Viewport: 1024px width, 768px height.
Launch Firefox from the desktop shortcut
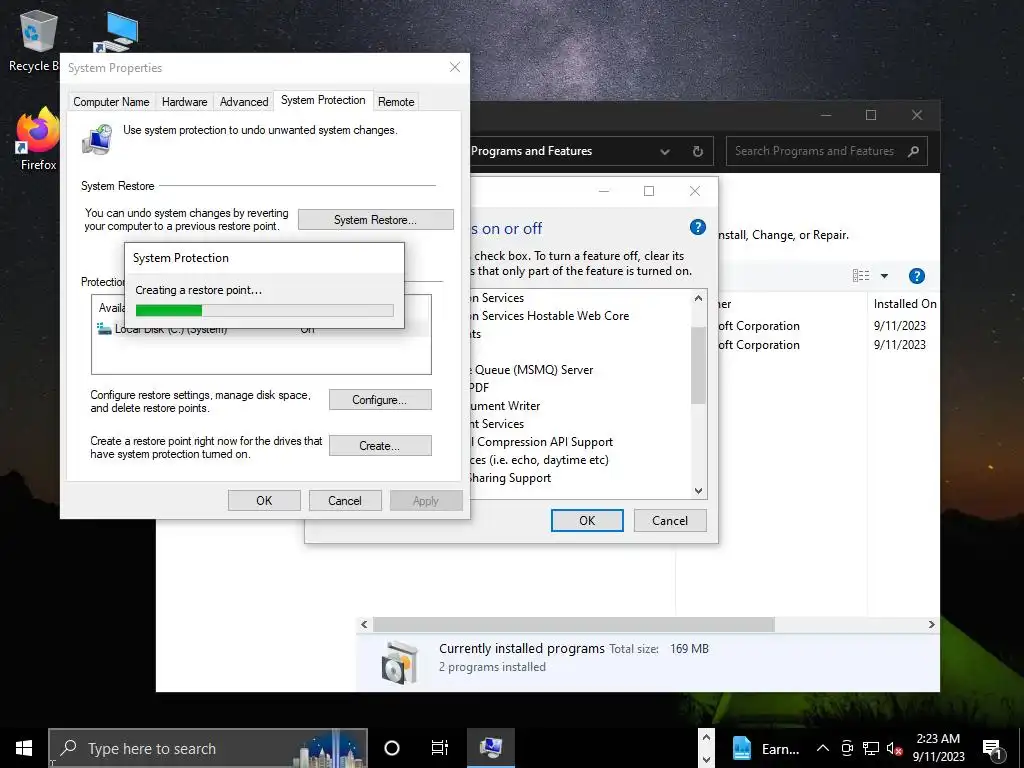tap(38, 139)
